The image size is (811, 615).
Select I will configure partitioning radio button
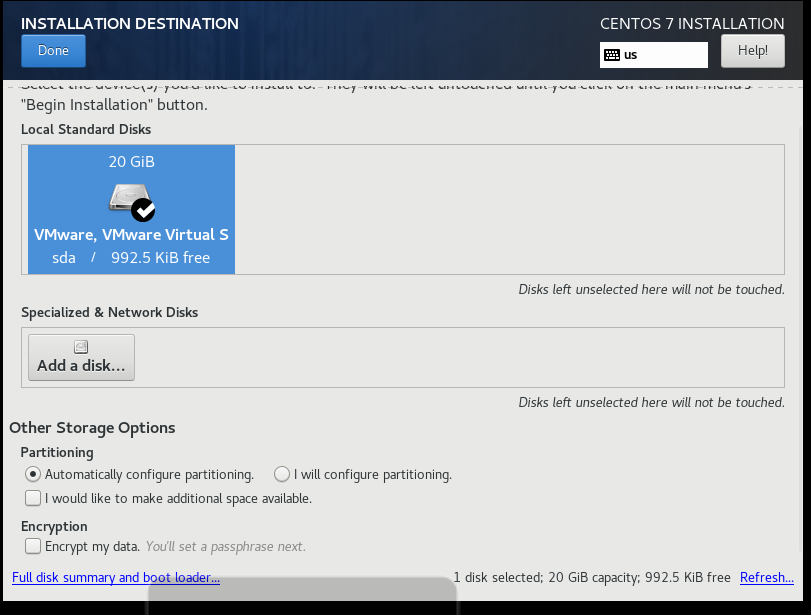(282, 474)
